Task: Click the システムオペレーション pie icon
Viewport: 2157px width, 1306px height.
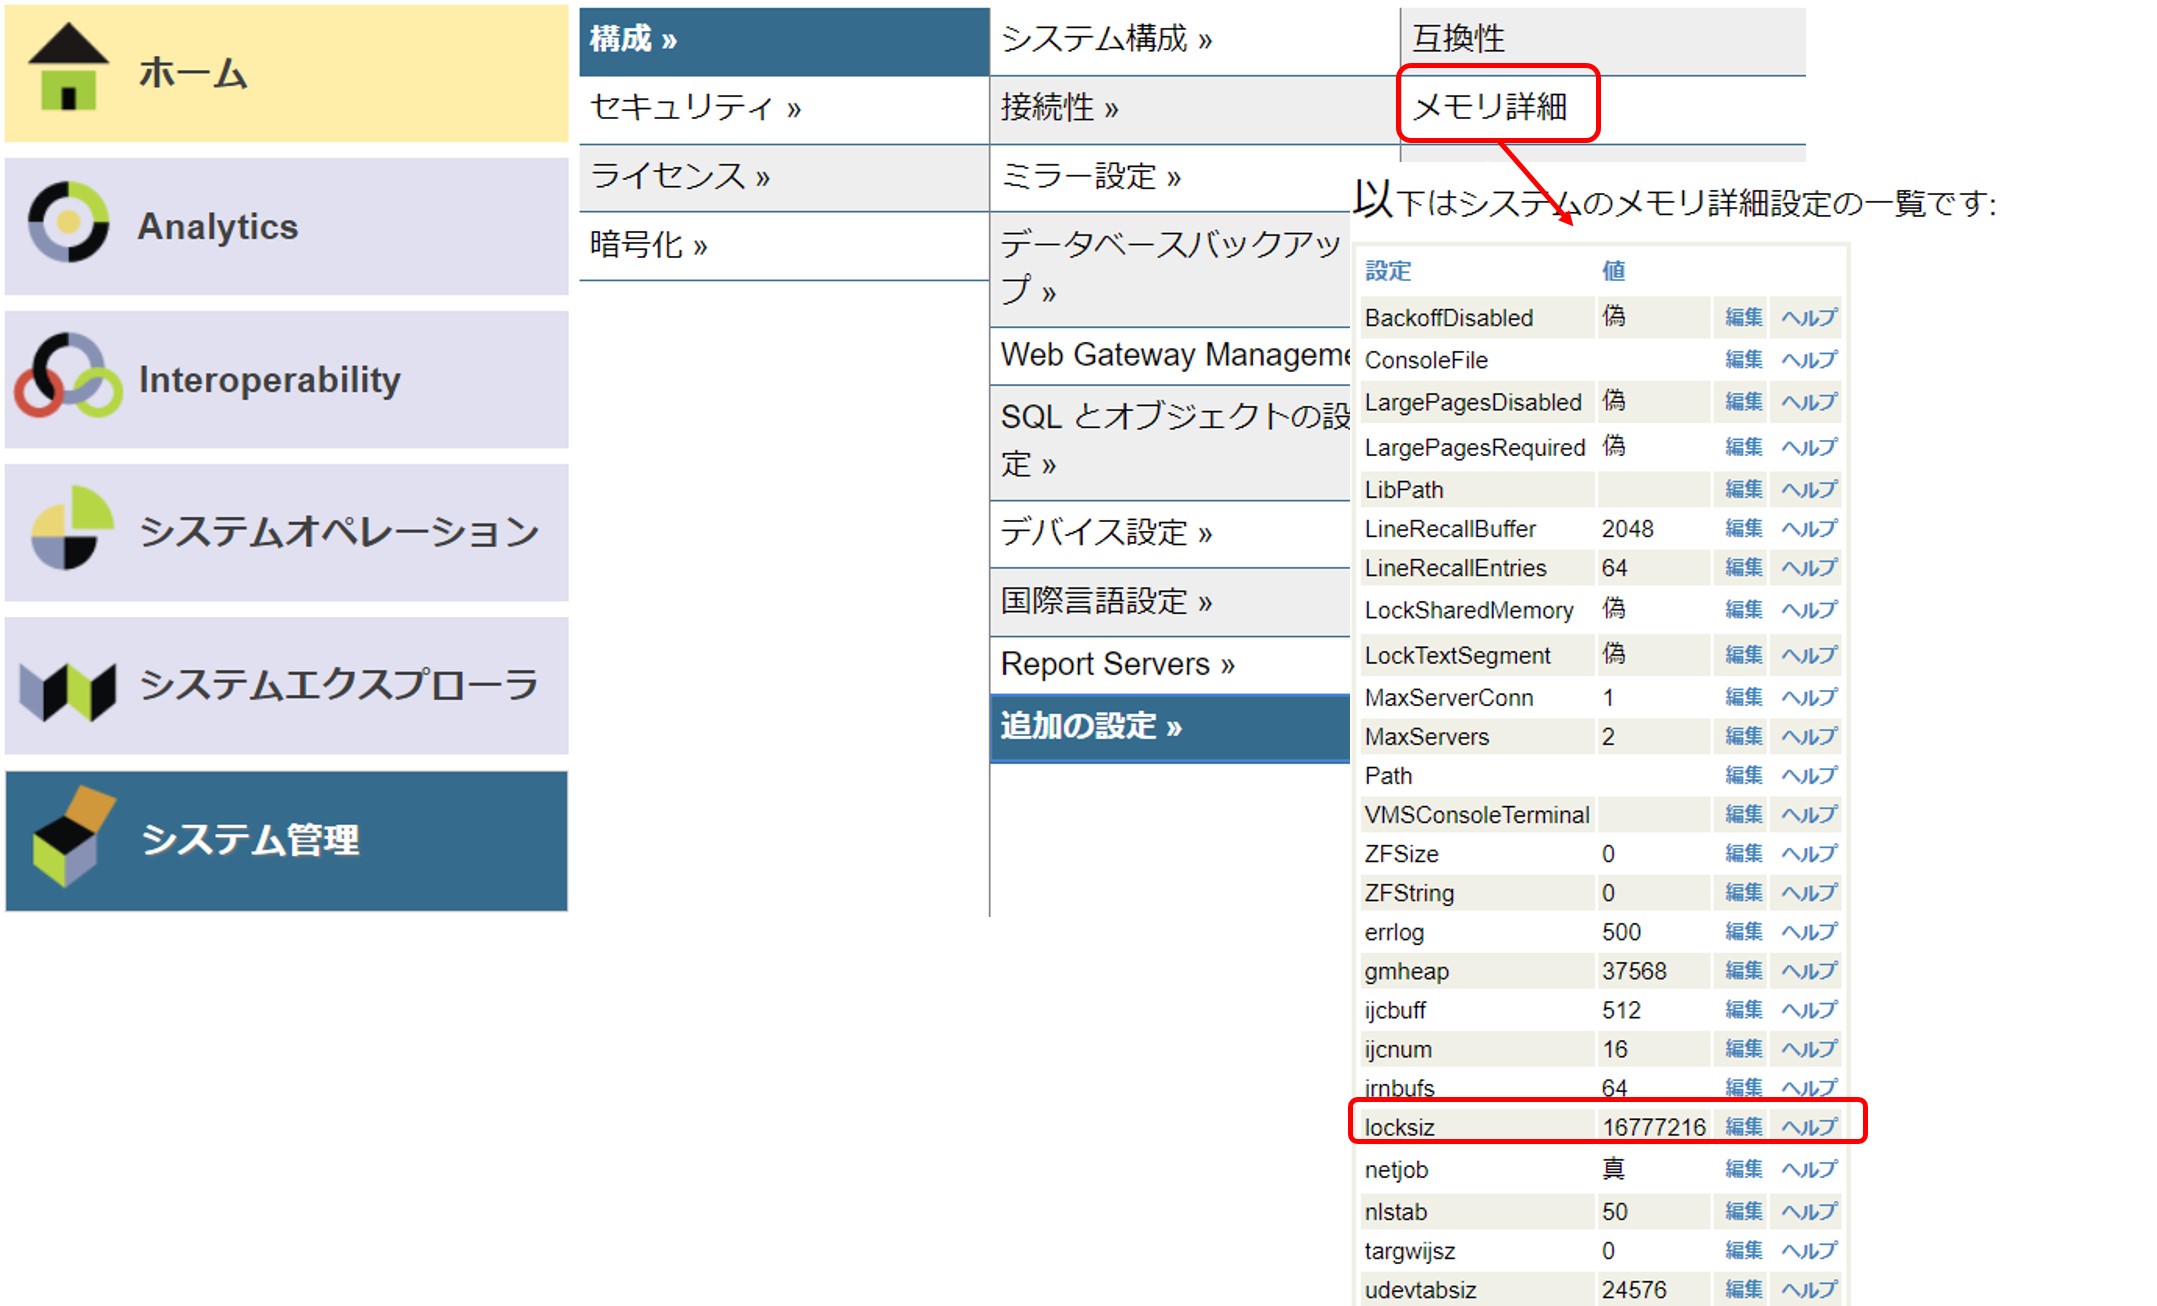Action: pyautogui.click(x=70, y=528)
